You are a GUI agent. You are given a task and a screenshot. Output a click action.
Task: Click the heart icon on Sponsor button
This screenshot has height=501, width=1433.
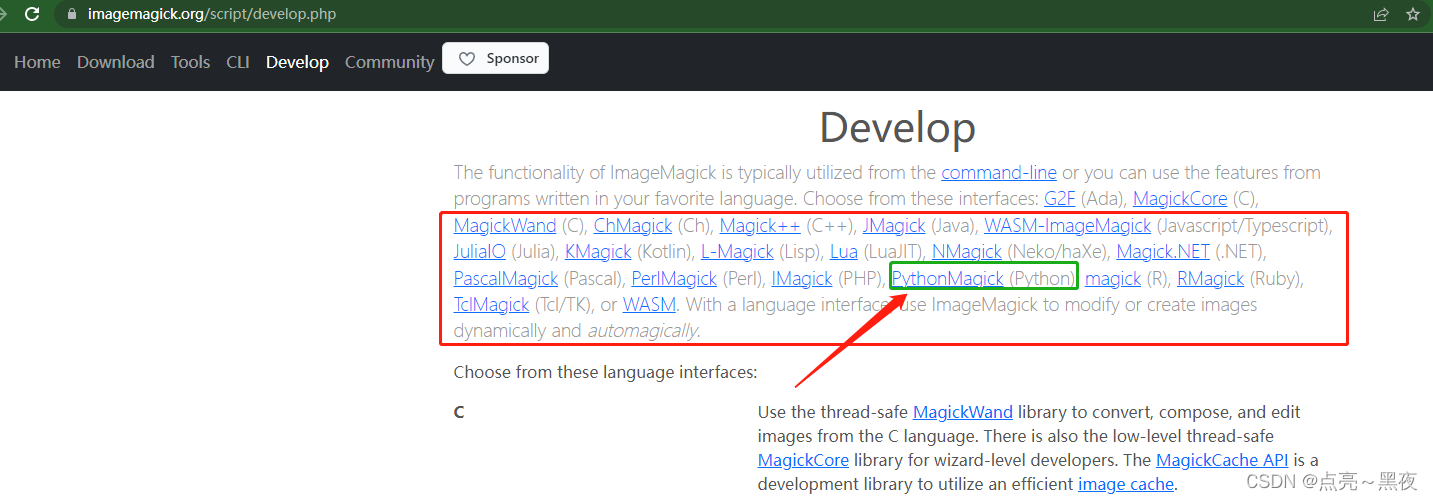pos(467,59)
